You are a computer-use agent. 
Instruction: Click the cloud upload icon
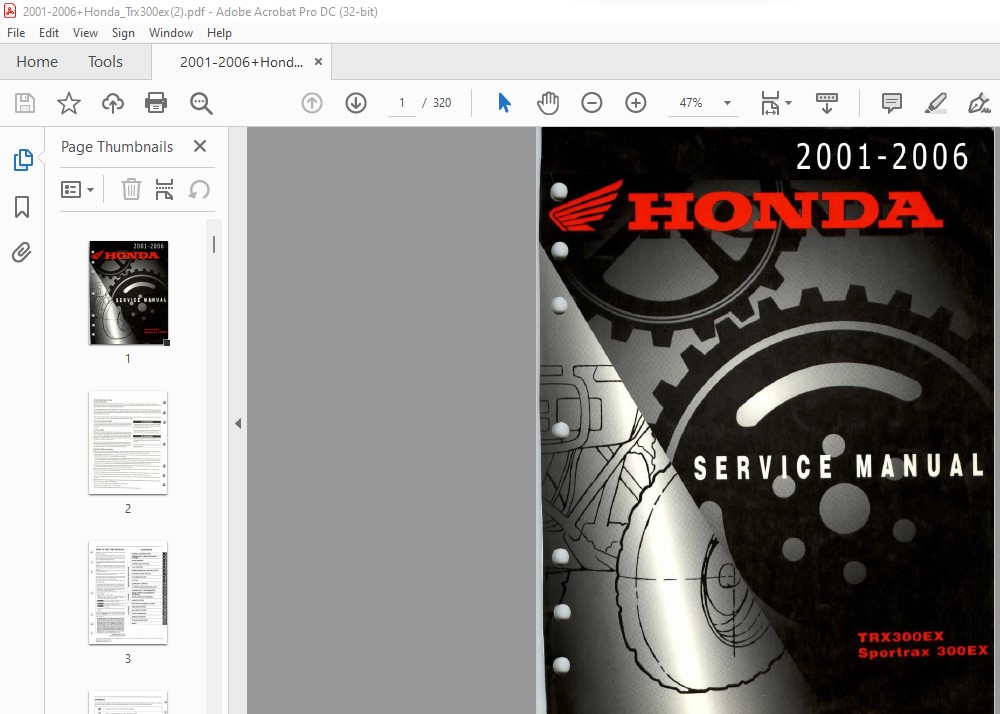(113, 103)
